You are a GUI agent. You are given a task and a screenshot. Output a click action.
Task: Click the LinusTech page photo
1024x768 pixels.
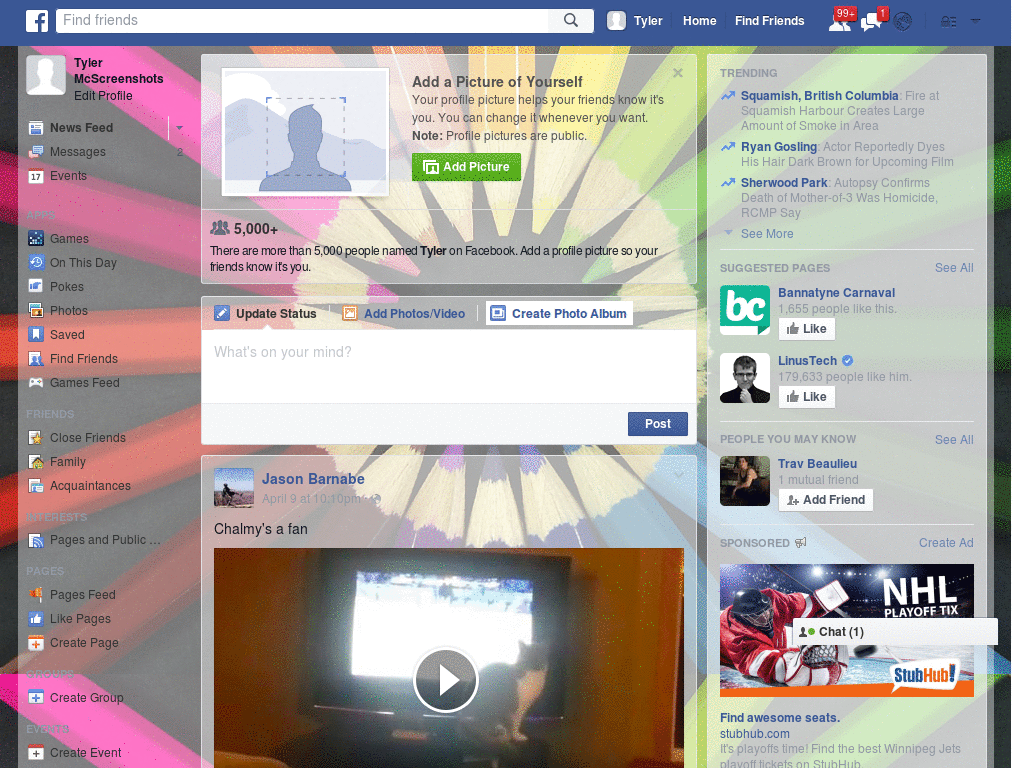(x=745, y=378)
